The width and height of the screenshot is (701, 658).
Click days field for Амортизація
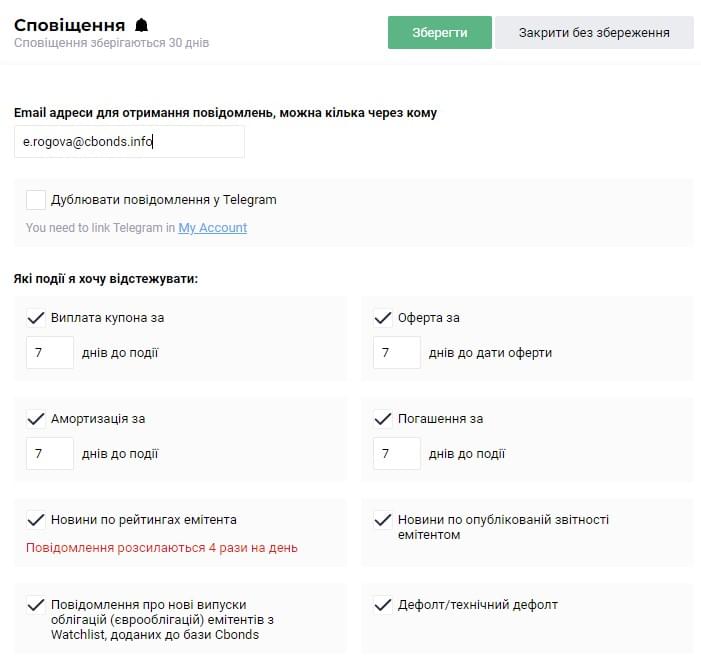(50, 454)
